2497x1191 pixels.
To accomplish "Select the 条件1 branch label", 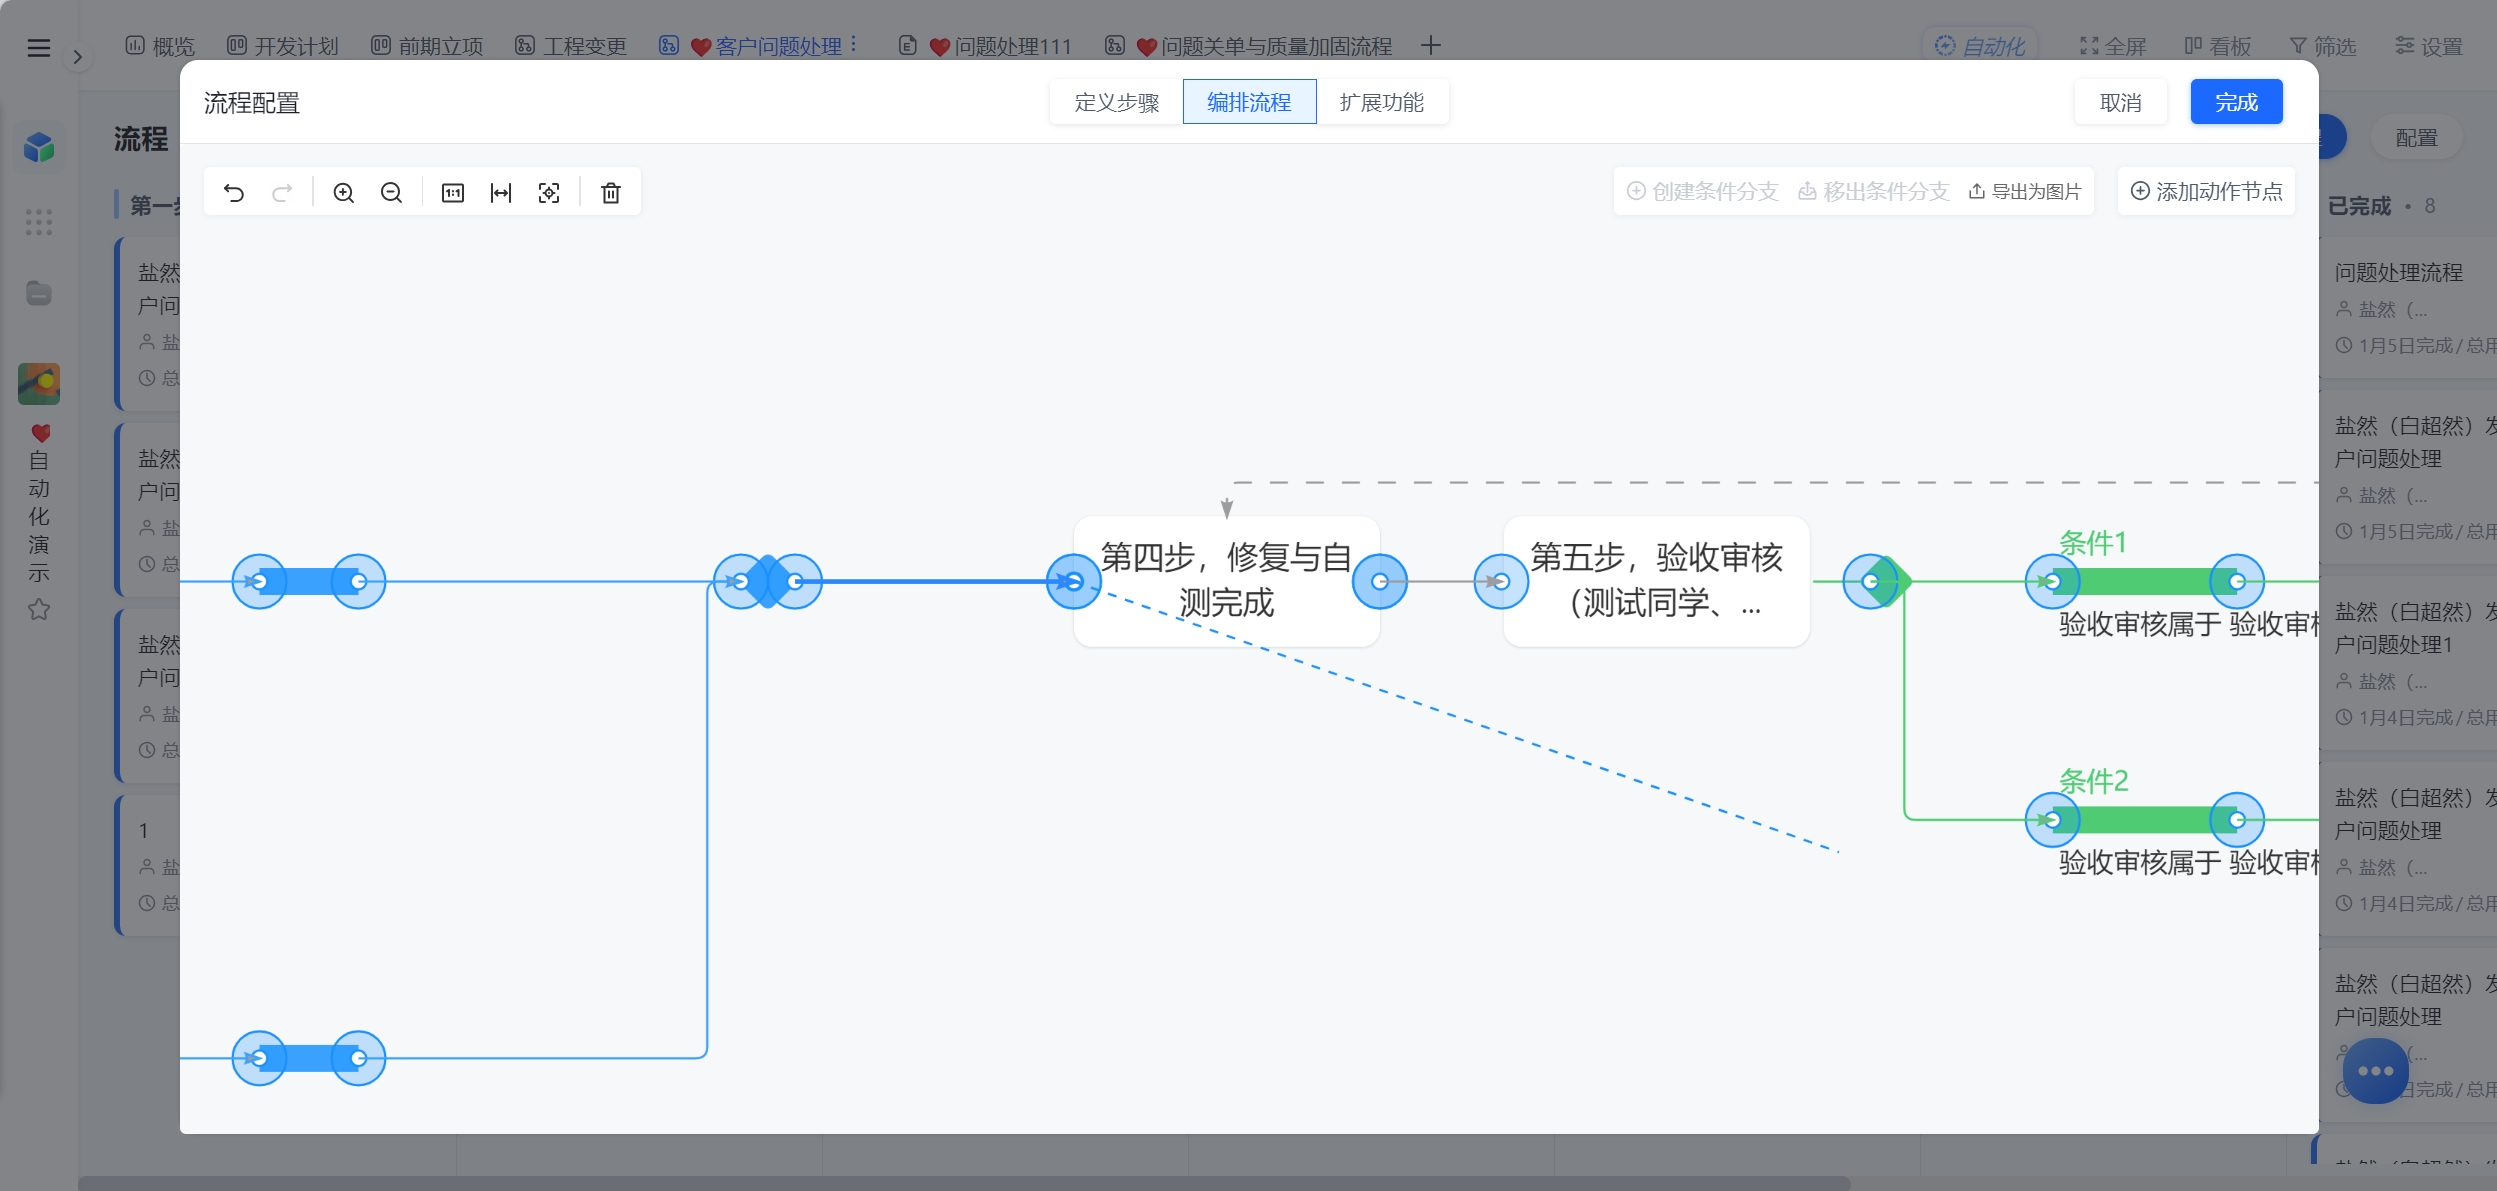I will pos(2092,543).
